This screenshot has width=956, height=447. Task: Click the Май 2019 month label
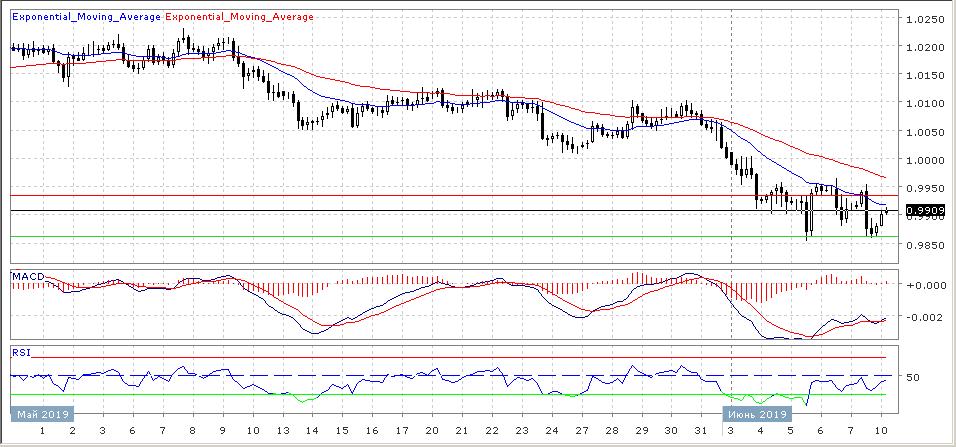point(37,412)
